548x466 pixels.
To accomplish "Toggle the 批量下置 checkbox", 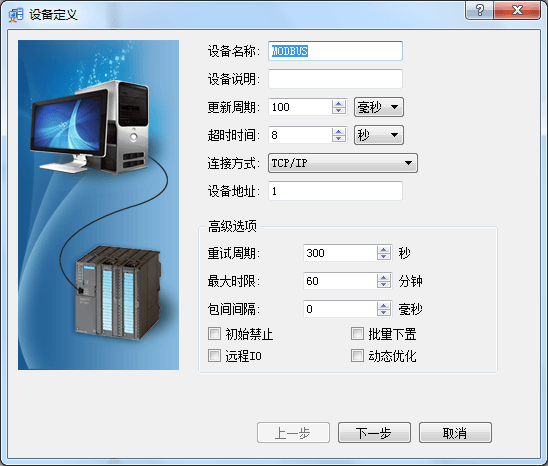I will pyautogui.click(x=357, y=334).
